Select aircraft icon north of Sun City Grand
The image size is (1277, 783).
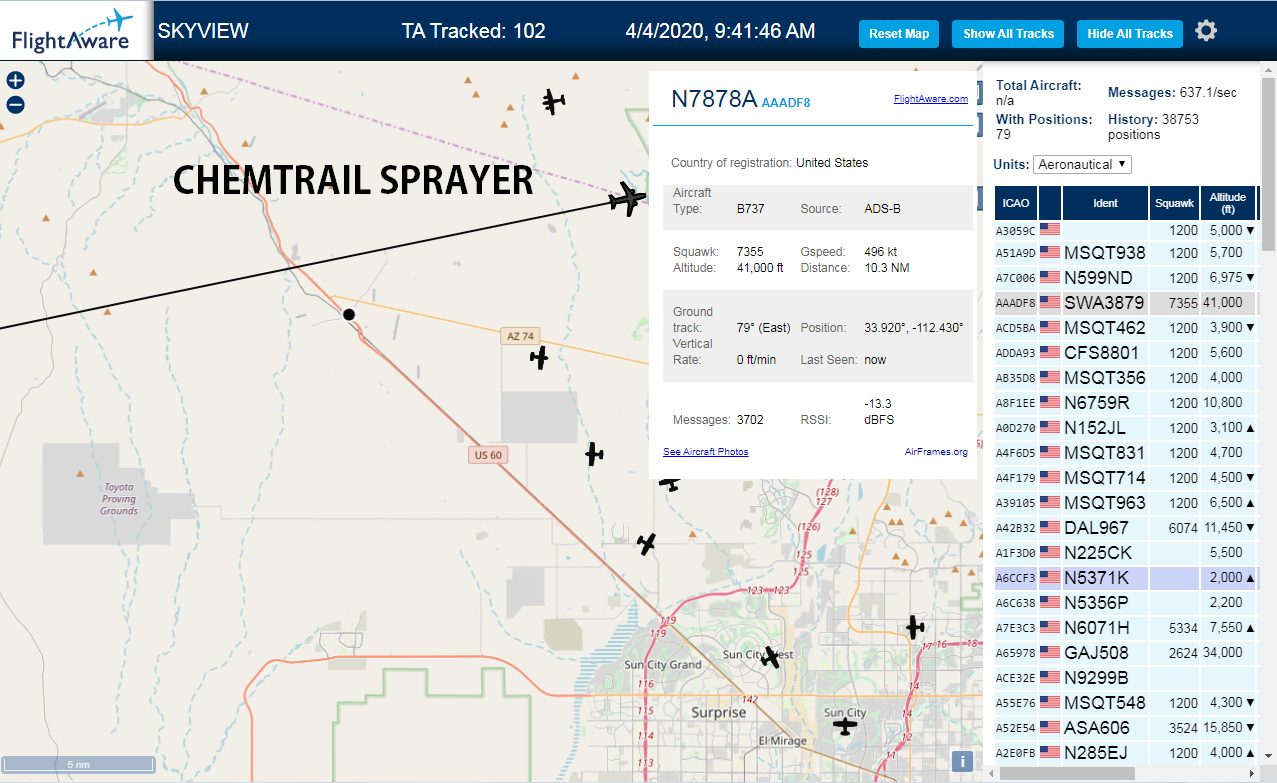click(647, 544)
